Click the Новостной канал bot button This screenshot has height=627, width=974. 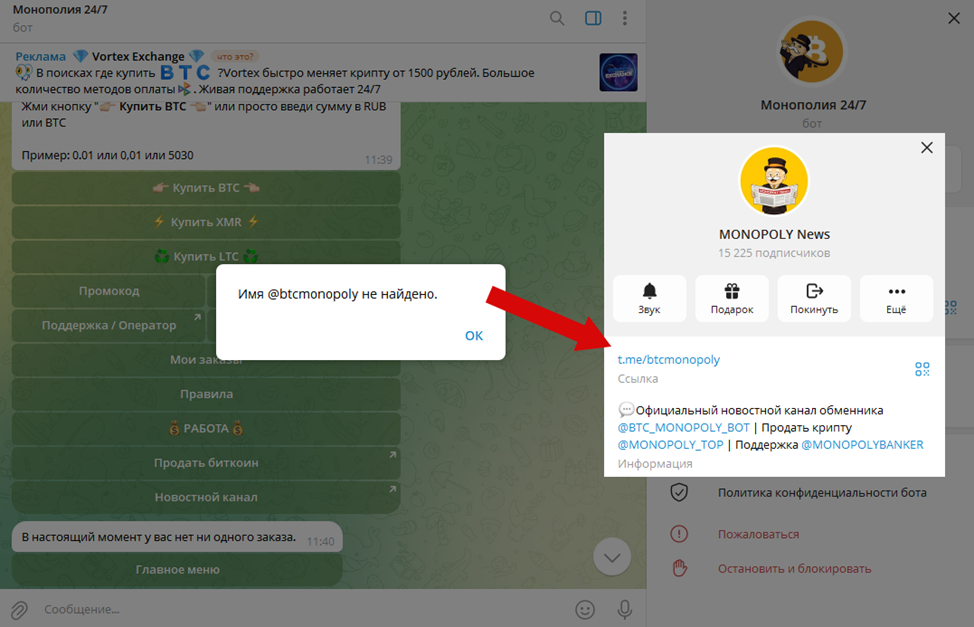[x=206, y=497]
